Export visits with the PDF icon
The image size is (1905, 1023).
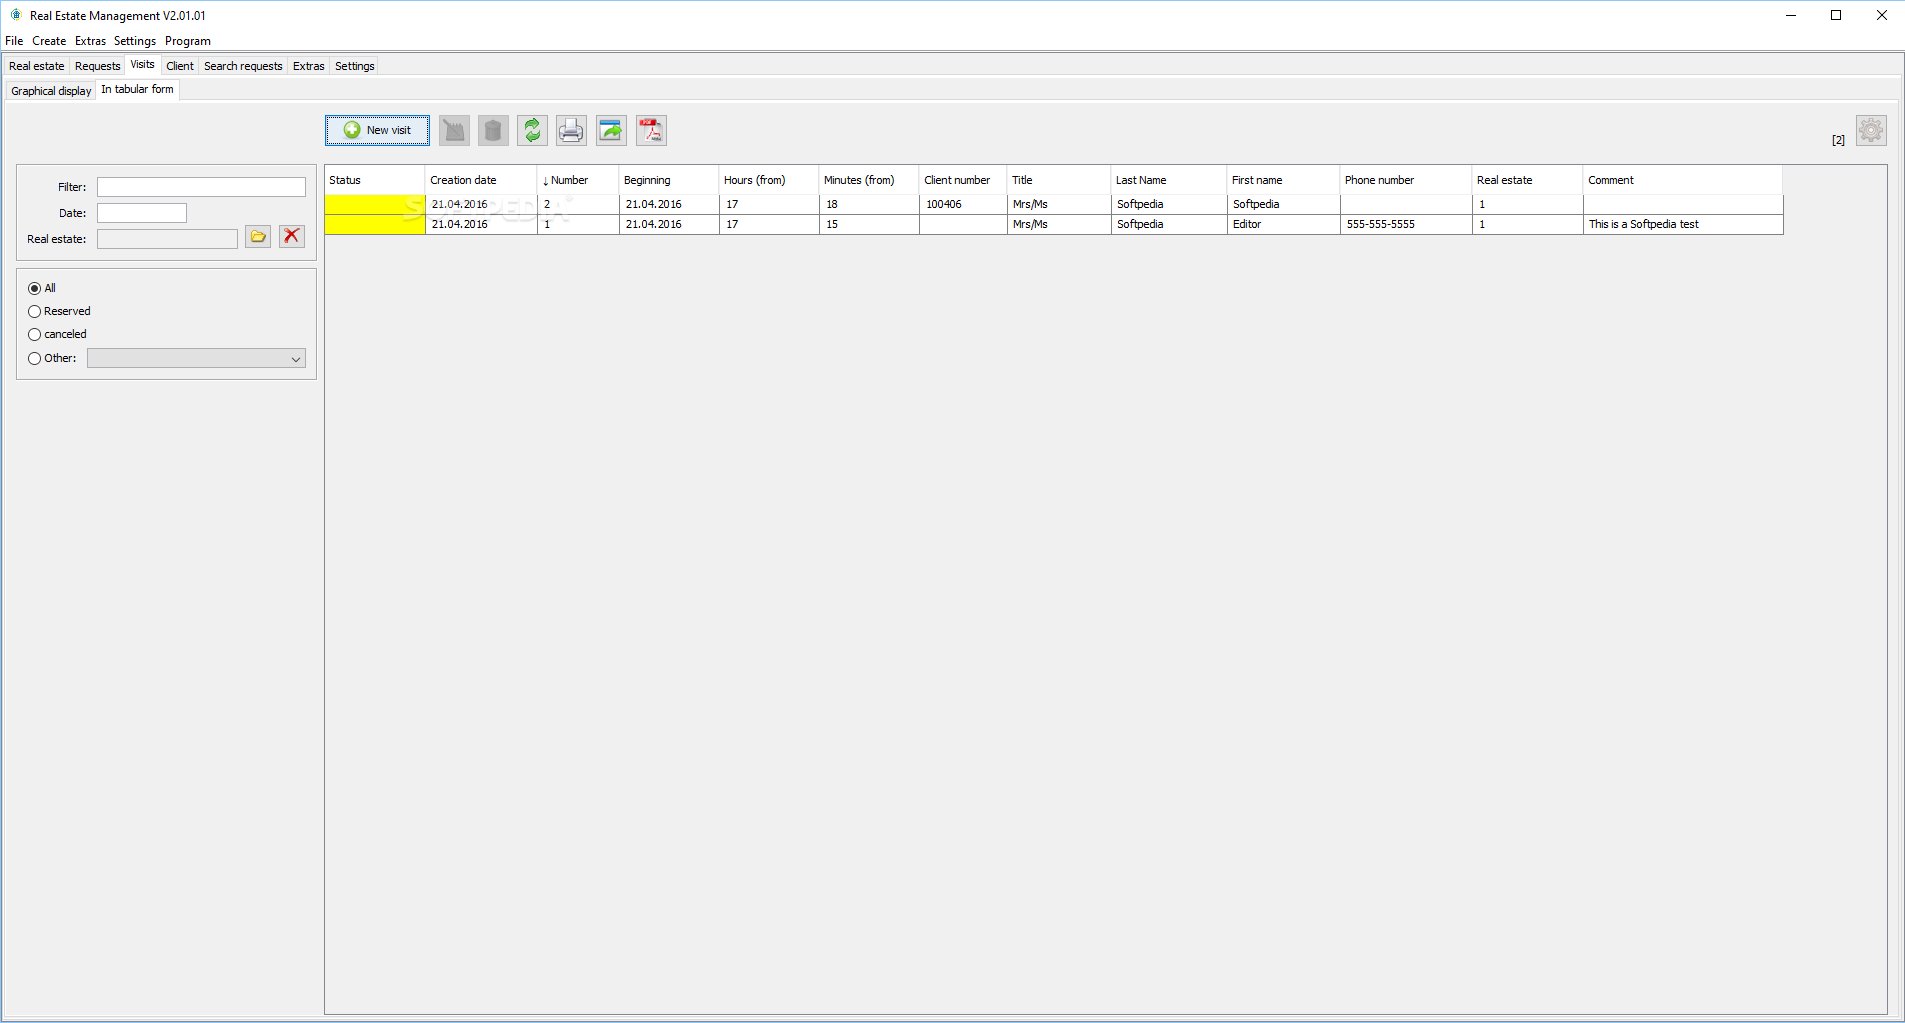click(651, 130)
